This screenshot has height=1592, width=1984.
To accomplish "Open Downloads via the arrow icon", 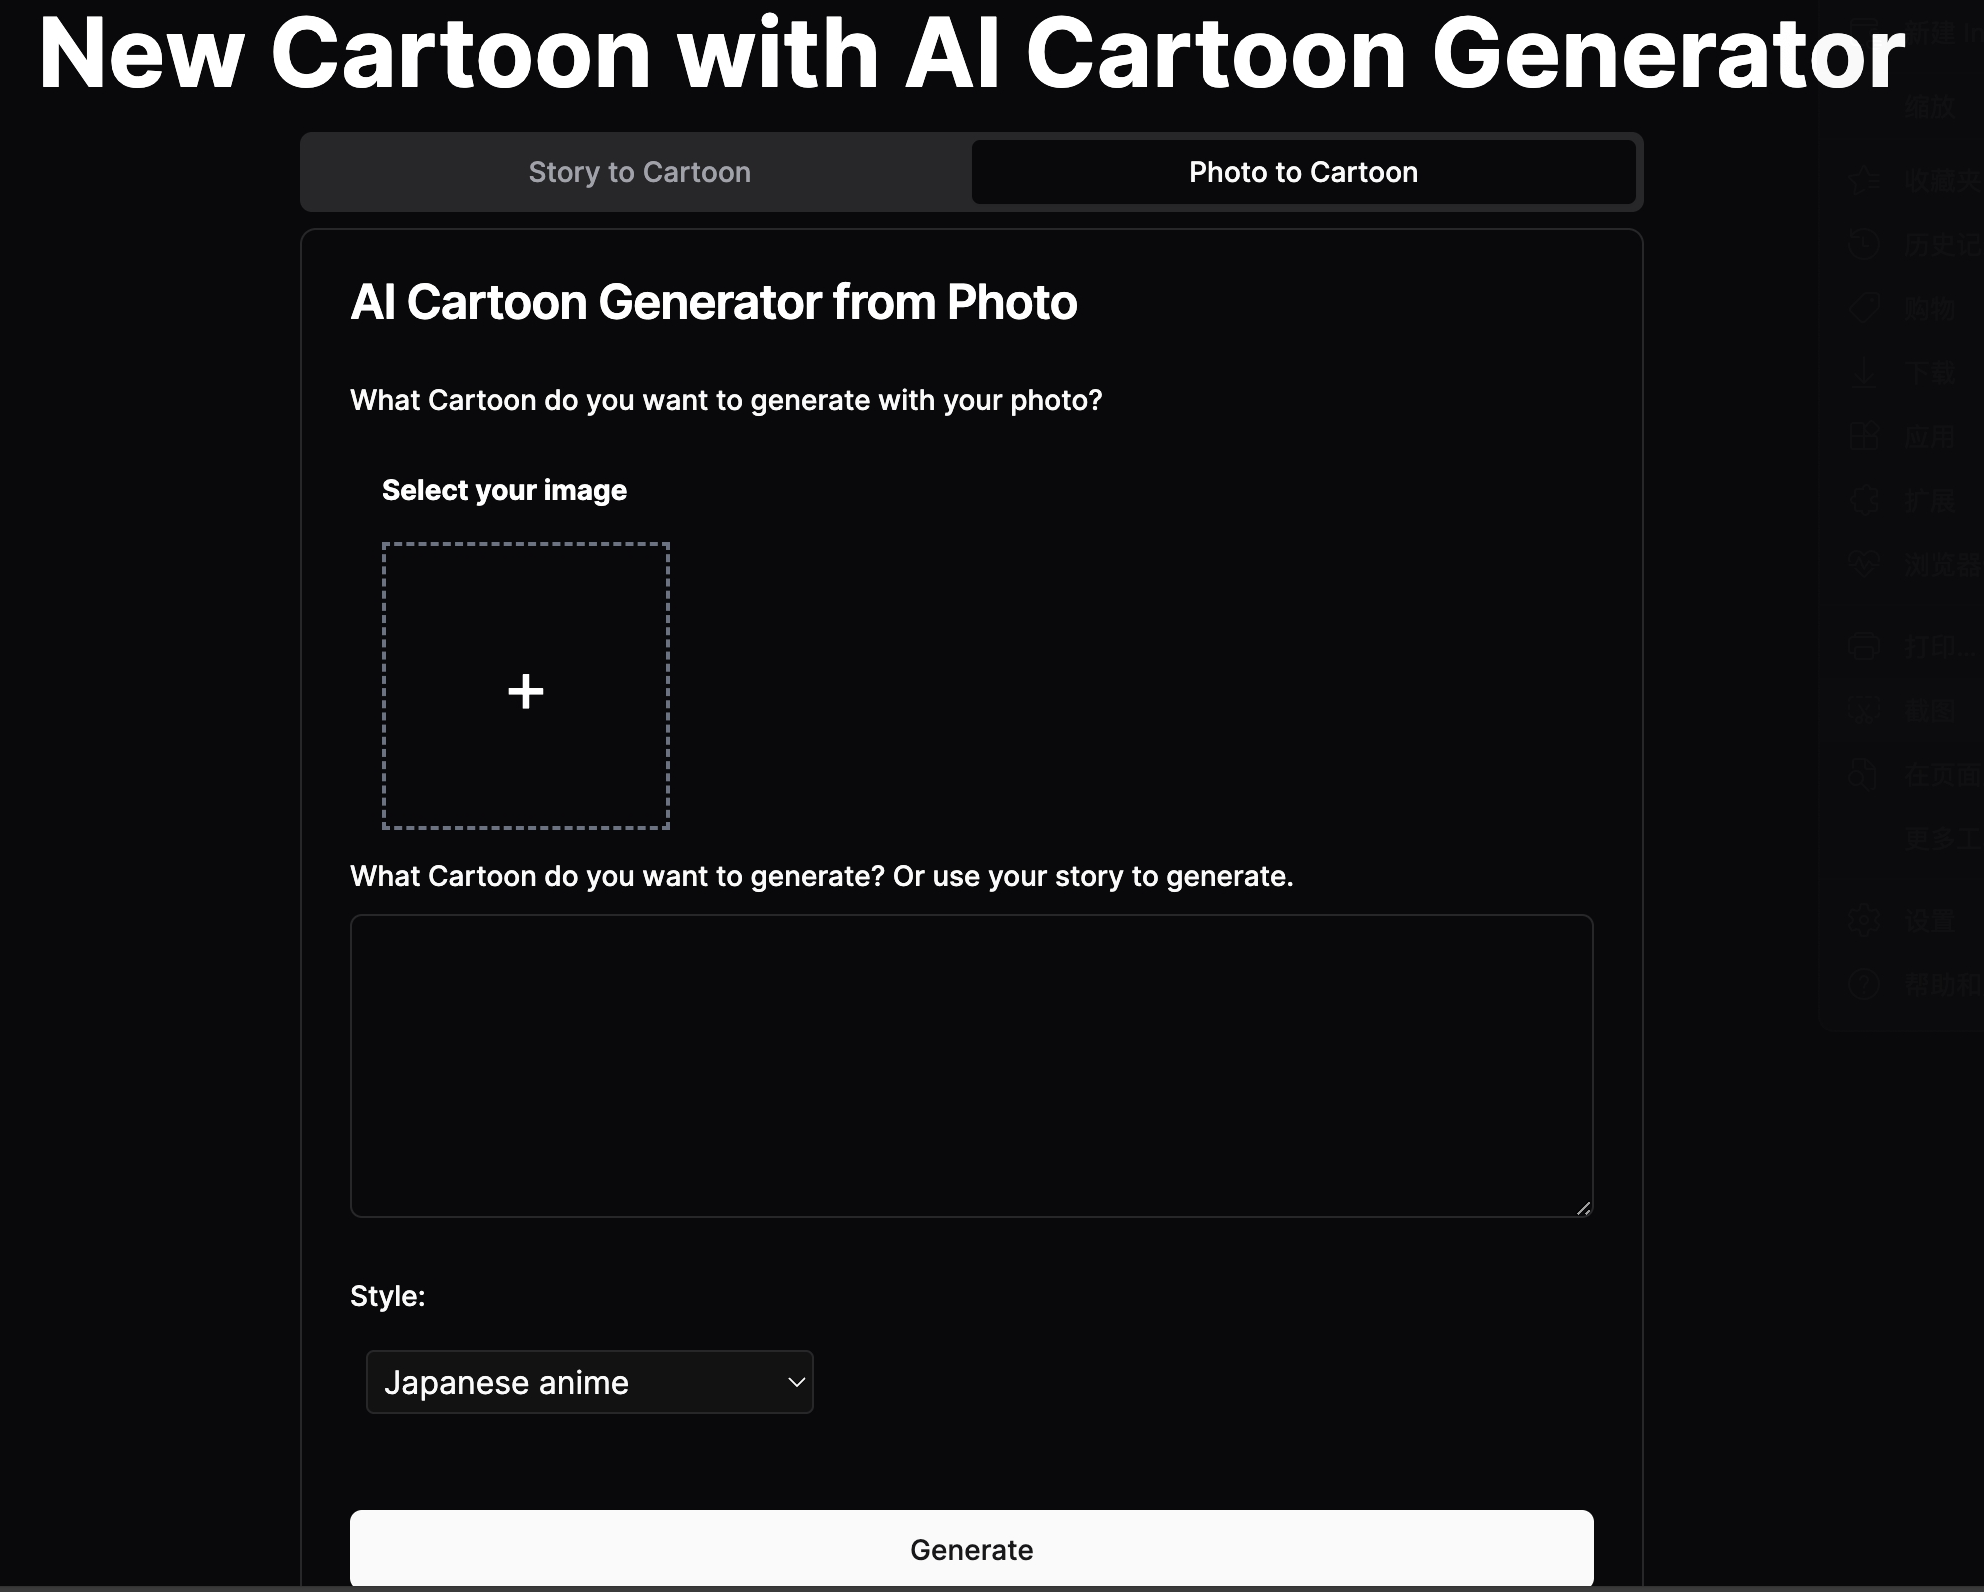I will coord(1863,373).
